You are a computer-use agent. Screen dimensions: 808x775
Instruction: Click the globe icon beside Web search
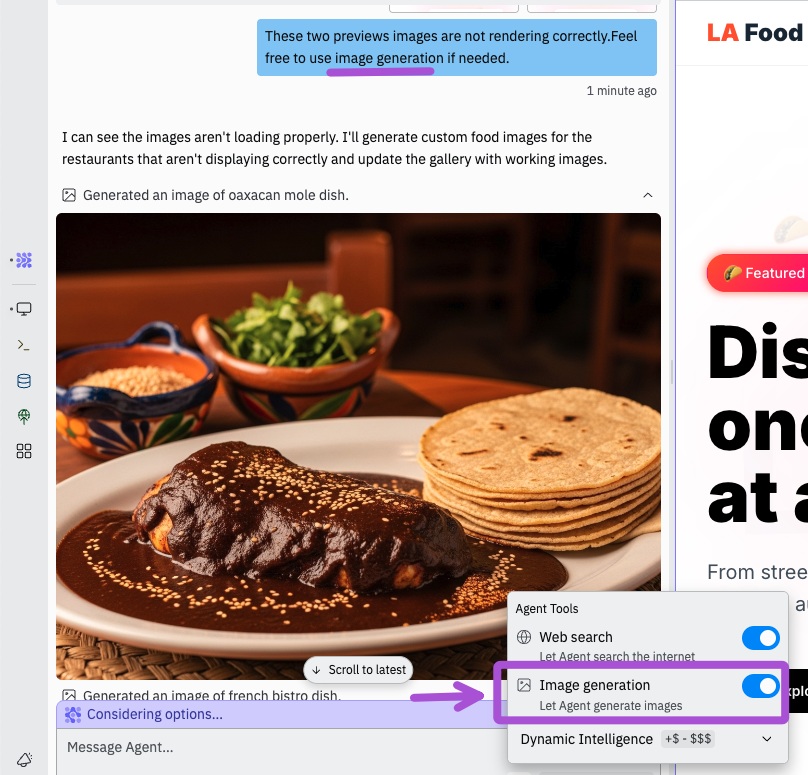click(x=524, y=637)
